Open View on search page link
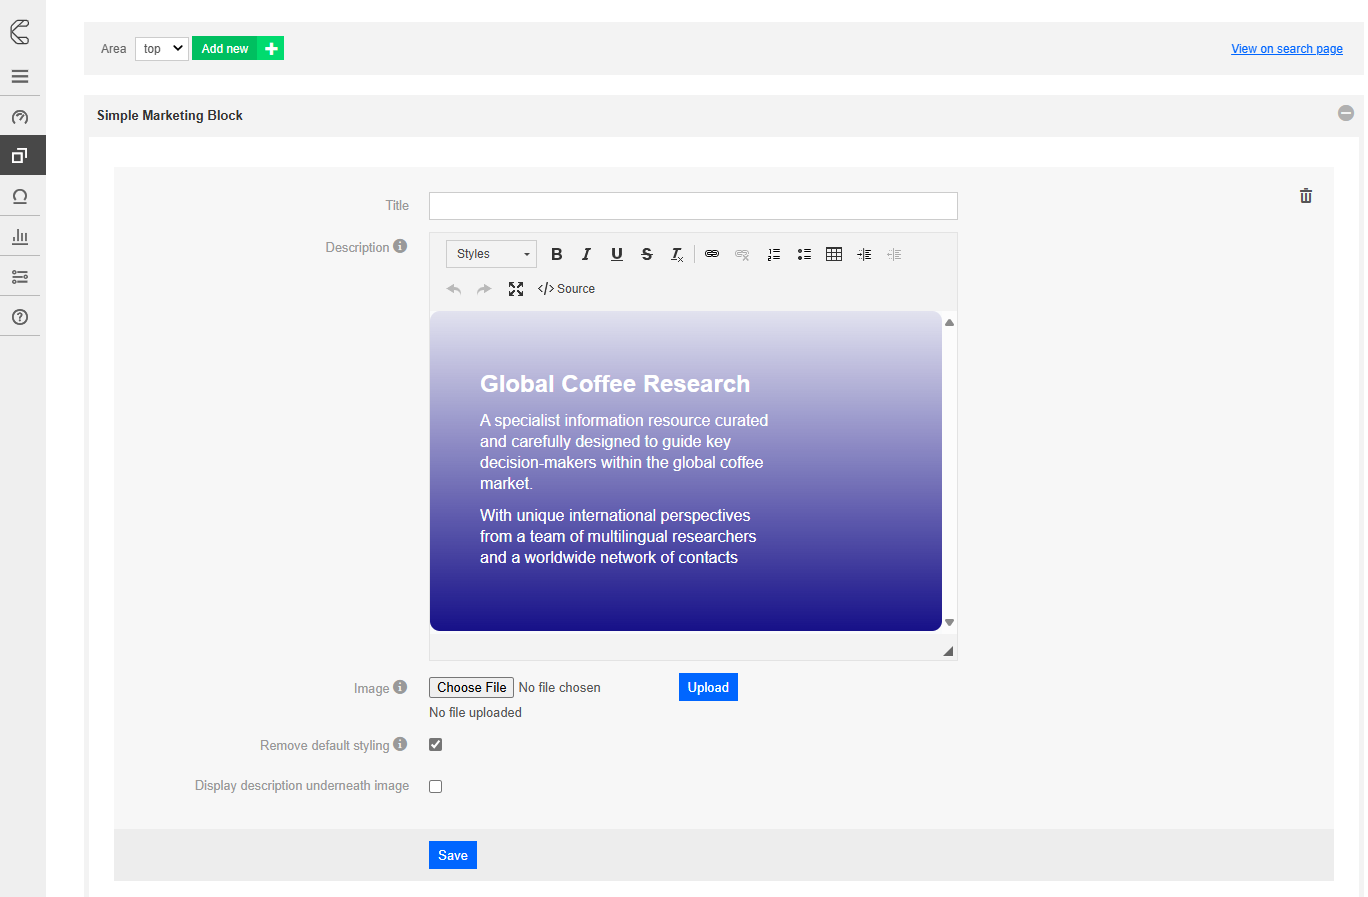This screenshot has height=897, width=1368. tap(1286, 49)
